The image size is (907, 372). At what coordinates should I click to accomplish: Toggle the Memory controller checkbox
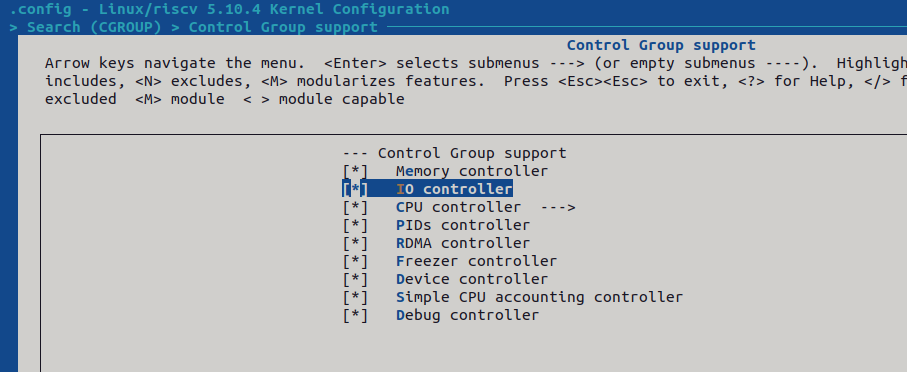click(355, 171)
